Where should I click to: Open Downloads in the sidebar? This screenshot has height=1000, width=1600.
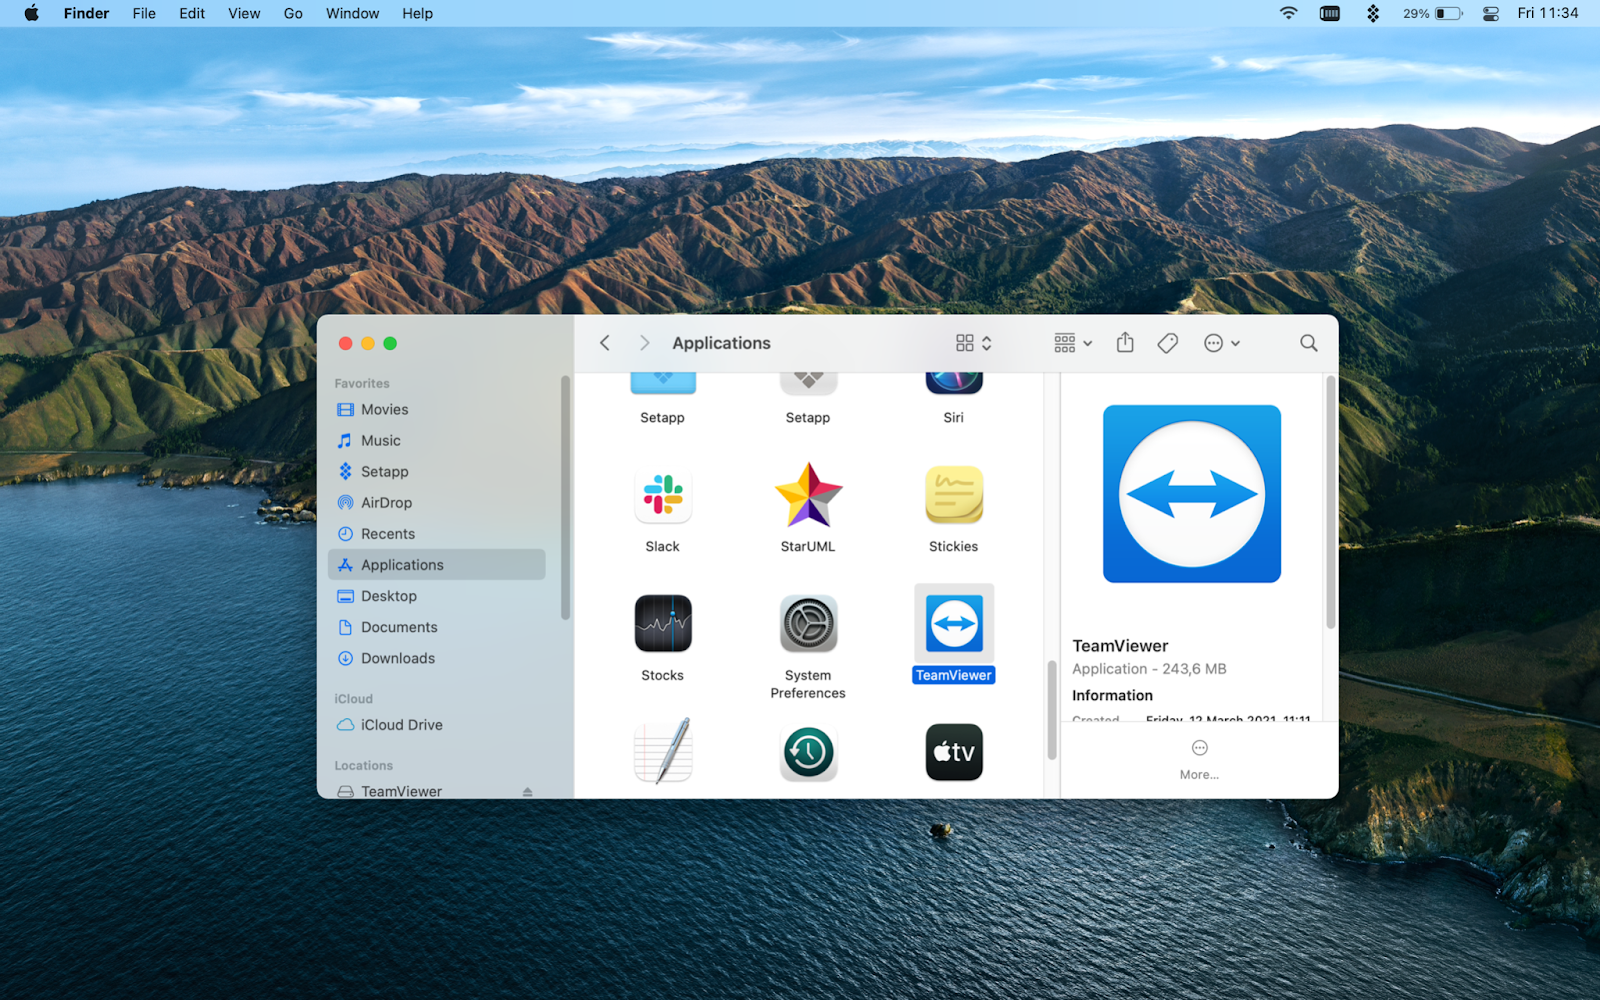pyautogui.click(x=437, y=658)
